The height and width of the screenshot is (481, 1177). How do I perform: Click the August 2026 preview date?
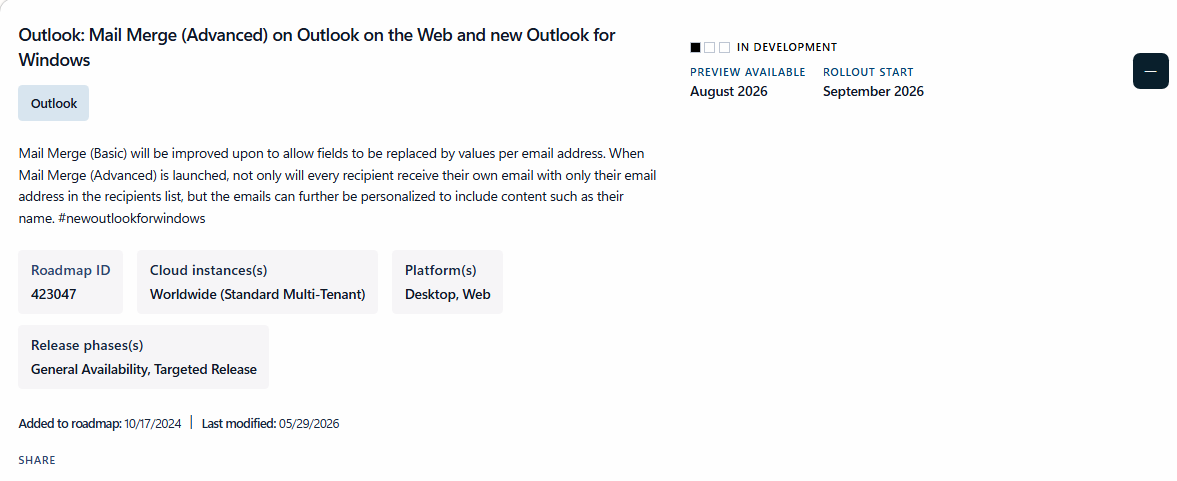(x=729, y=92)
